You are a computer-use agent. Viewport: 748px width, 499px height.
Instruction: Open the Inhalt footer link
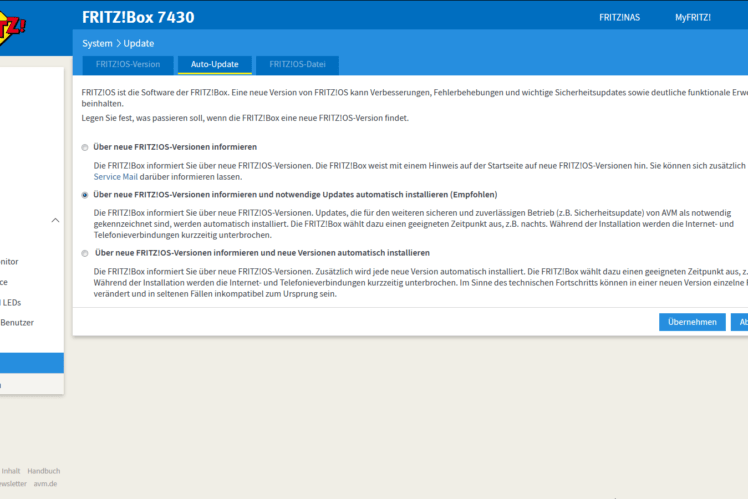(10, 471)
